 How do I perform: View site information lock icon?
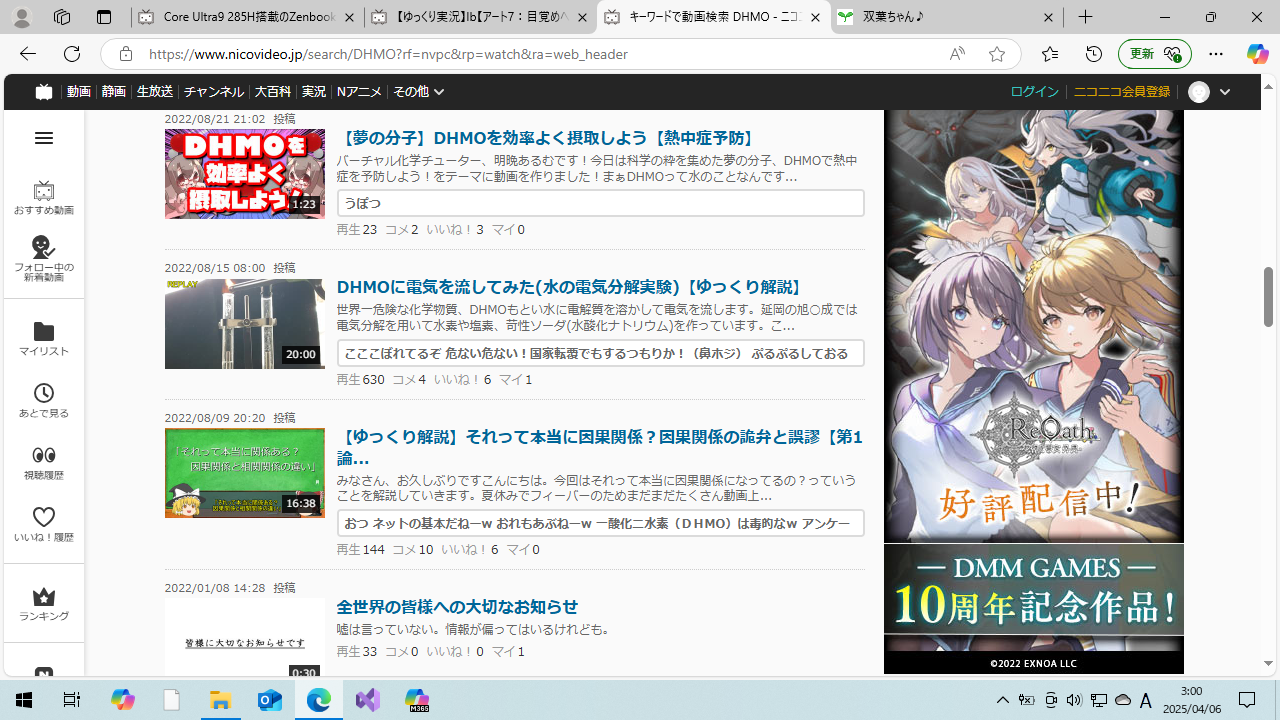pyautogui.click(x=125, y=54)
